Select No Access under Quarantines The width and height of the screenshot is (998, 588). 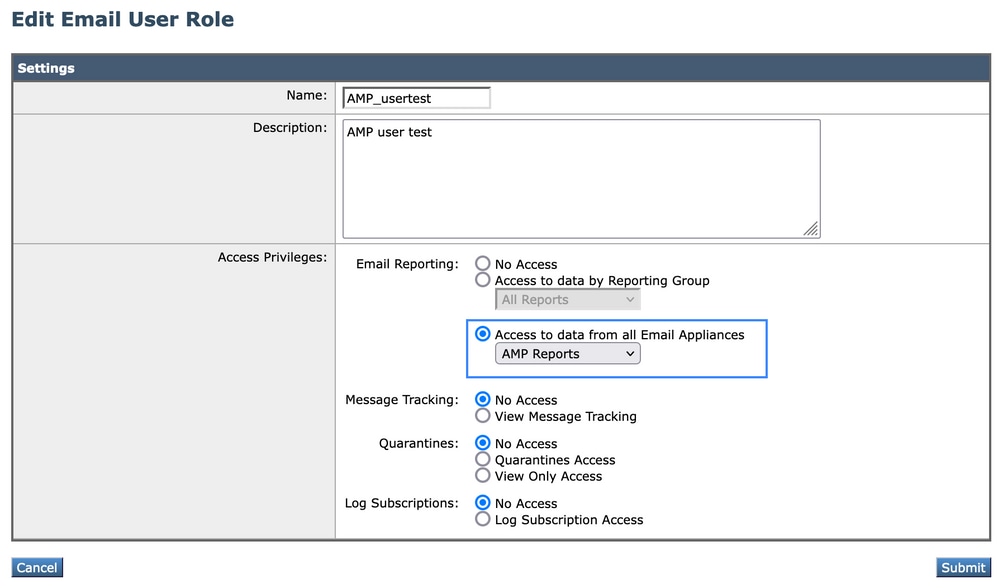(x=482, y=443)
